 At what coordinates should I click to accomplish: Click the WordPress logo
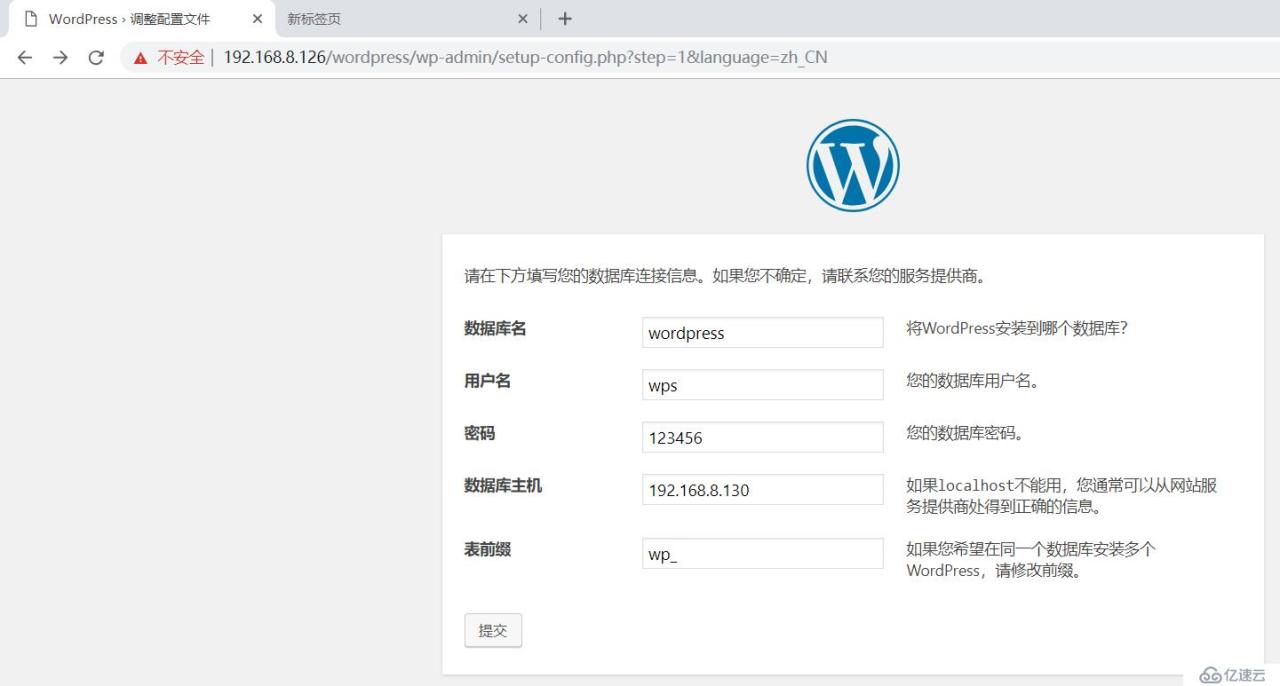pos(852,163)
